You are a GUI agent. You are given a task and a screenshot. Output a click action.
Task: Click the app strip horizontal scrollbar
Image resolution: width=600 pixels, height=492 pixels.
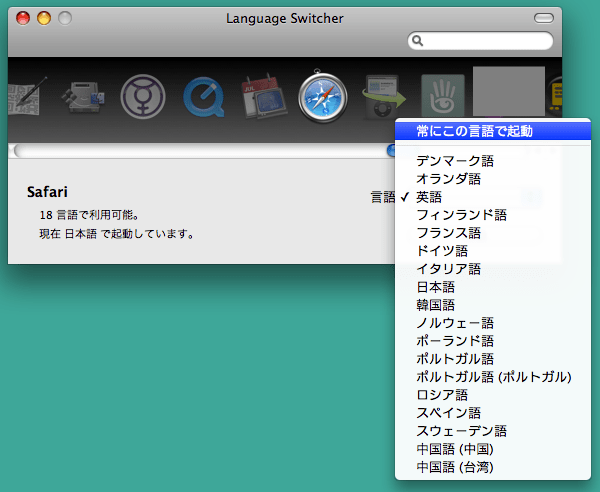click(202, 151)
